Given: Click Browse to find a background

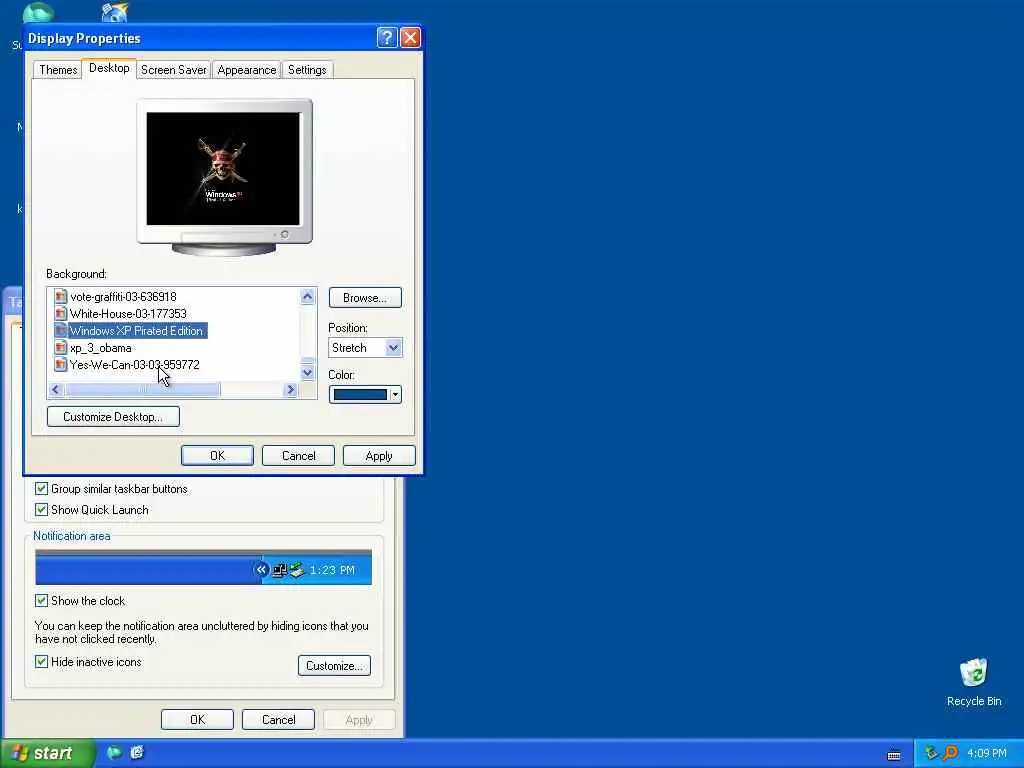Looking at the screenshot, I should pyautogui.click(x=365, y=298).
